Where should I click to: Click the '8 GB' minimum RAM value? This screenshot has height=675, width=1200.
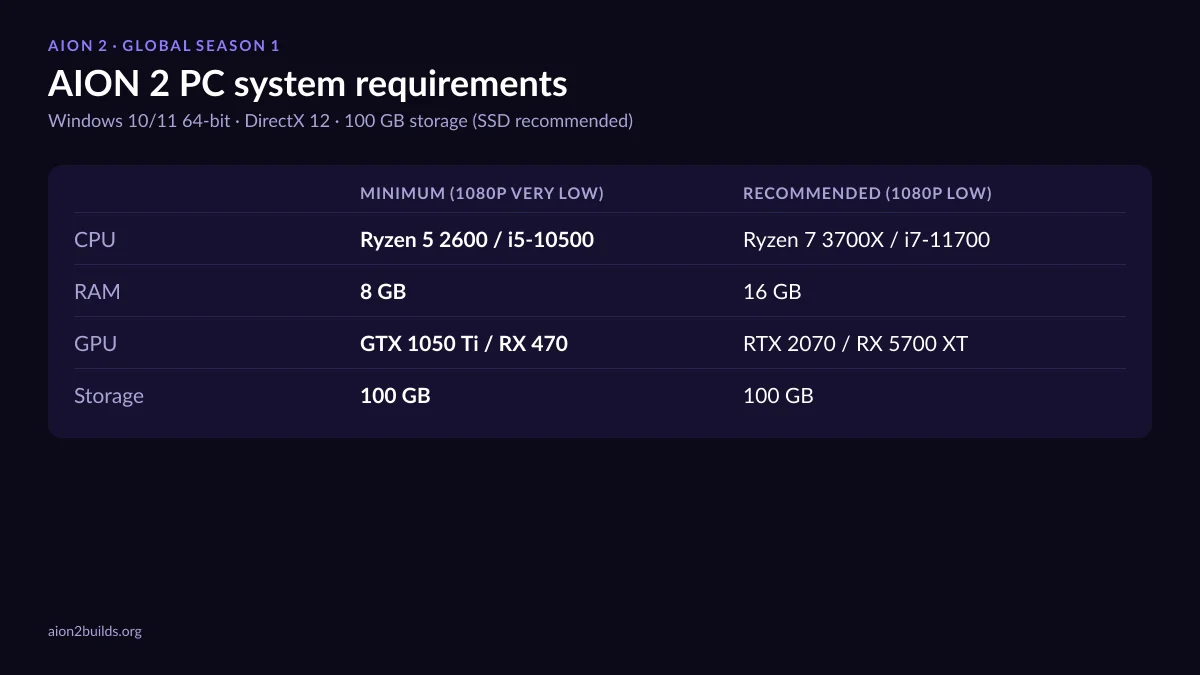point(383,292)
